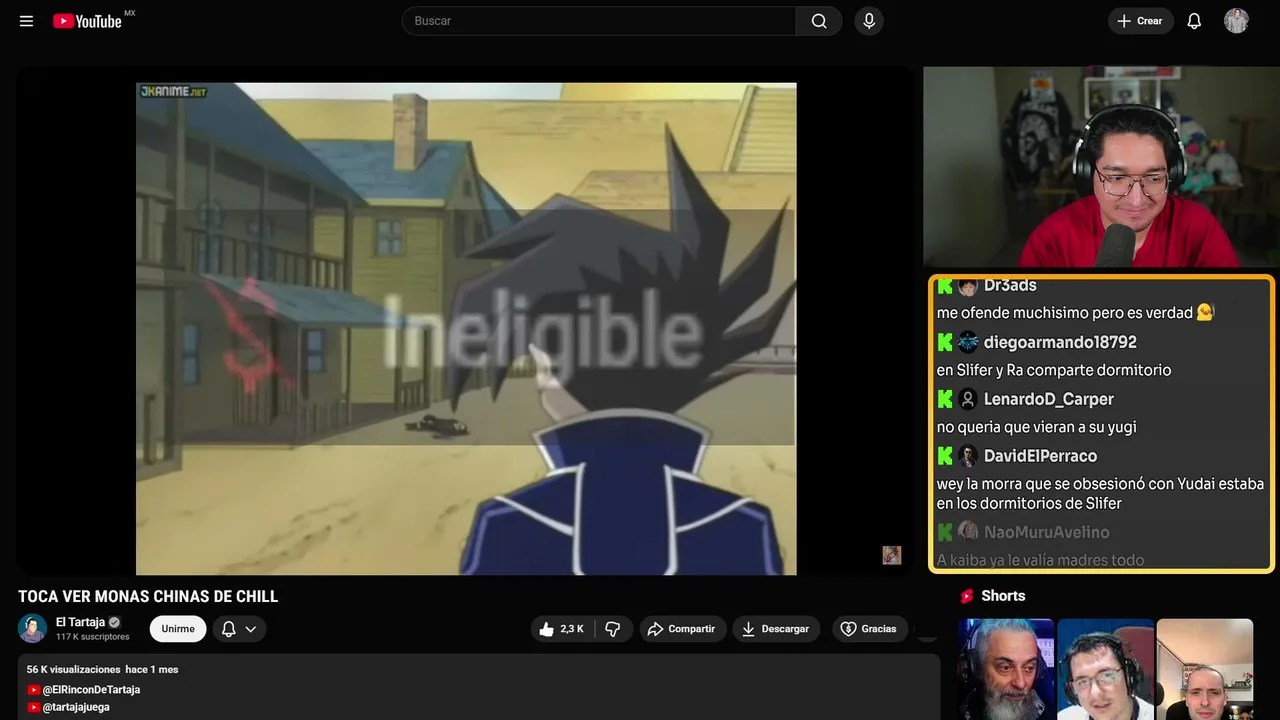This screenshot has width=1280, height=720.
Task: Click chat username Dr3ads
Action: (1010, 286)
